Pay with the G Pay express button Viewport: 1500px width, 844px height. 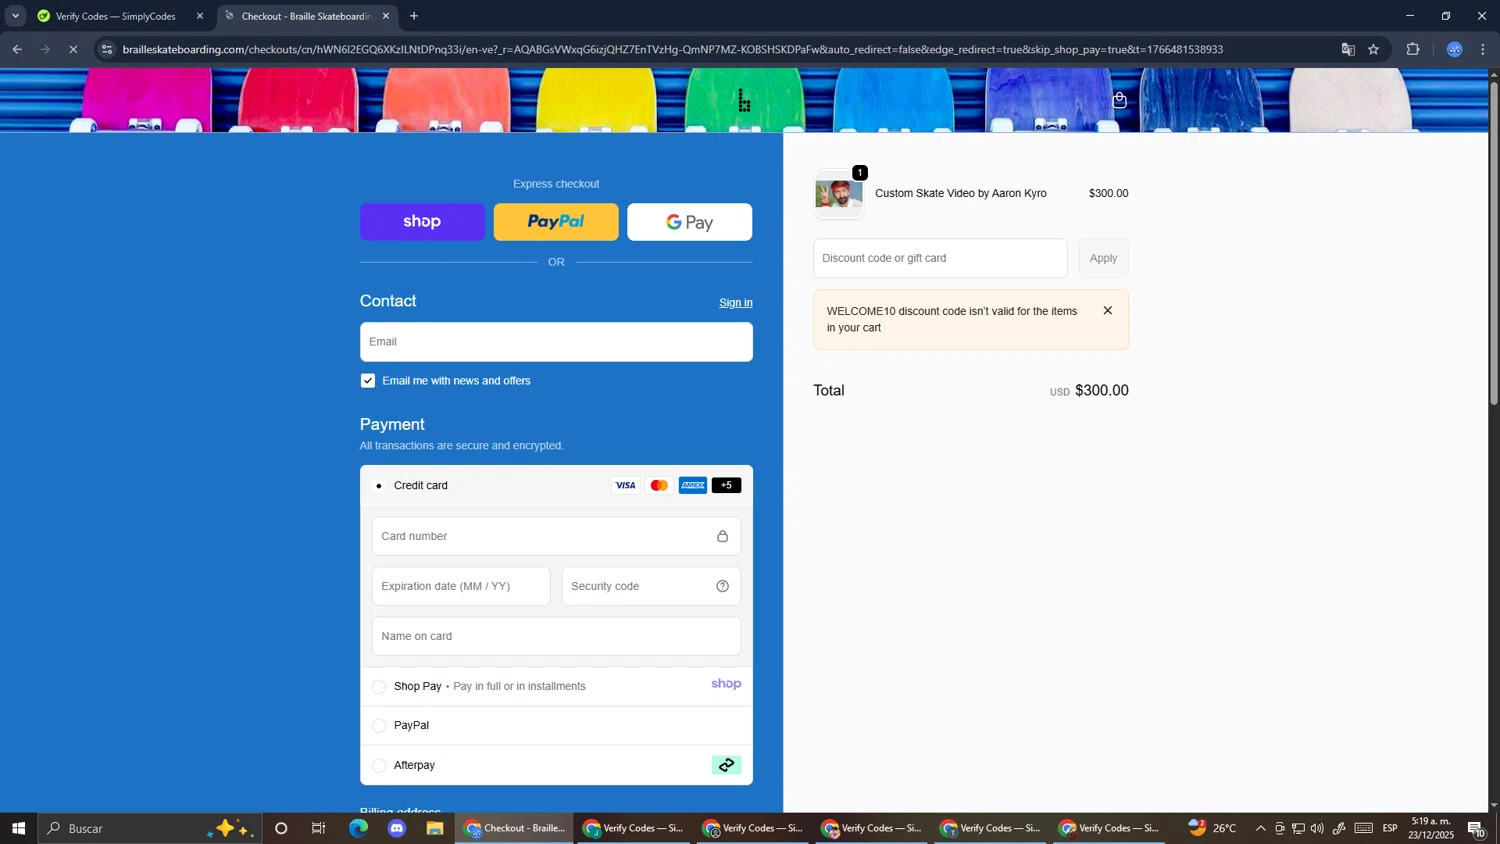tap(690, 222)
